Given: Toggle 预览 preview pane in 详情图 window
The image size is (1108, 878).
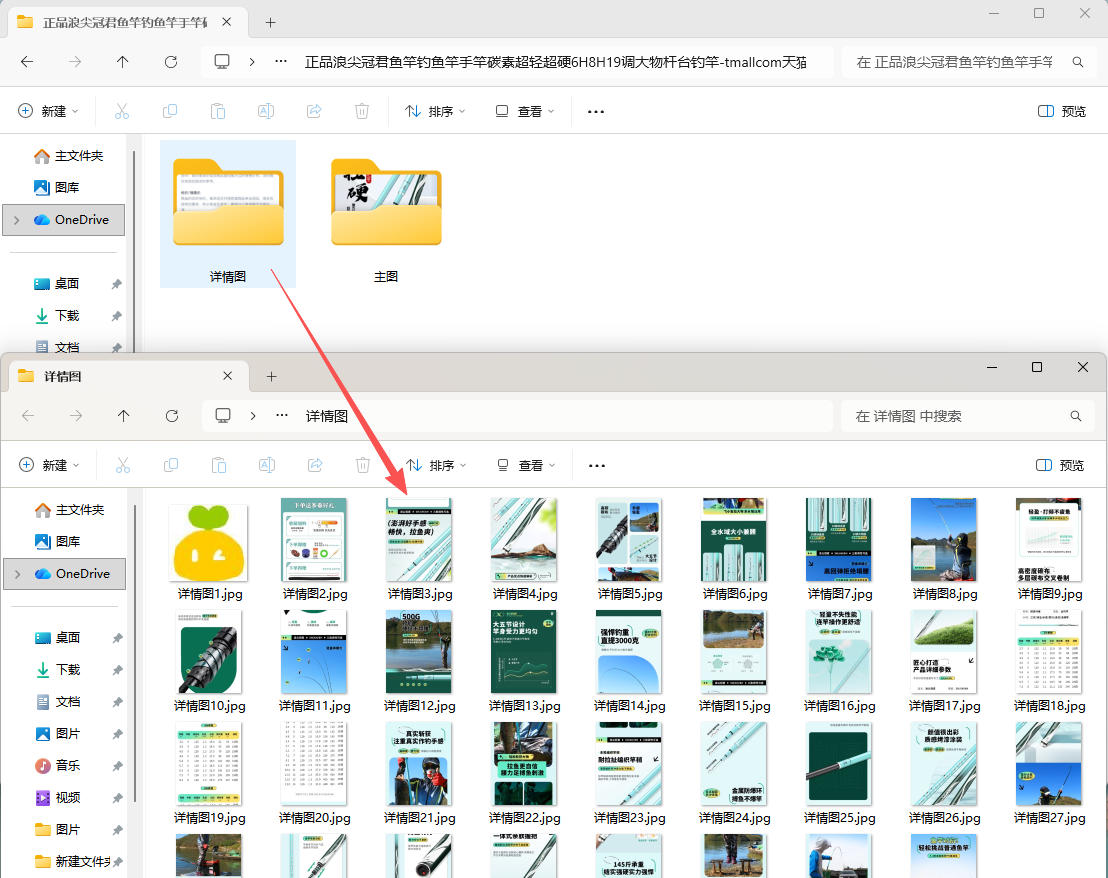Looking at the screenshot, I should pos(1060,465).
